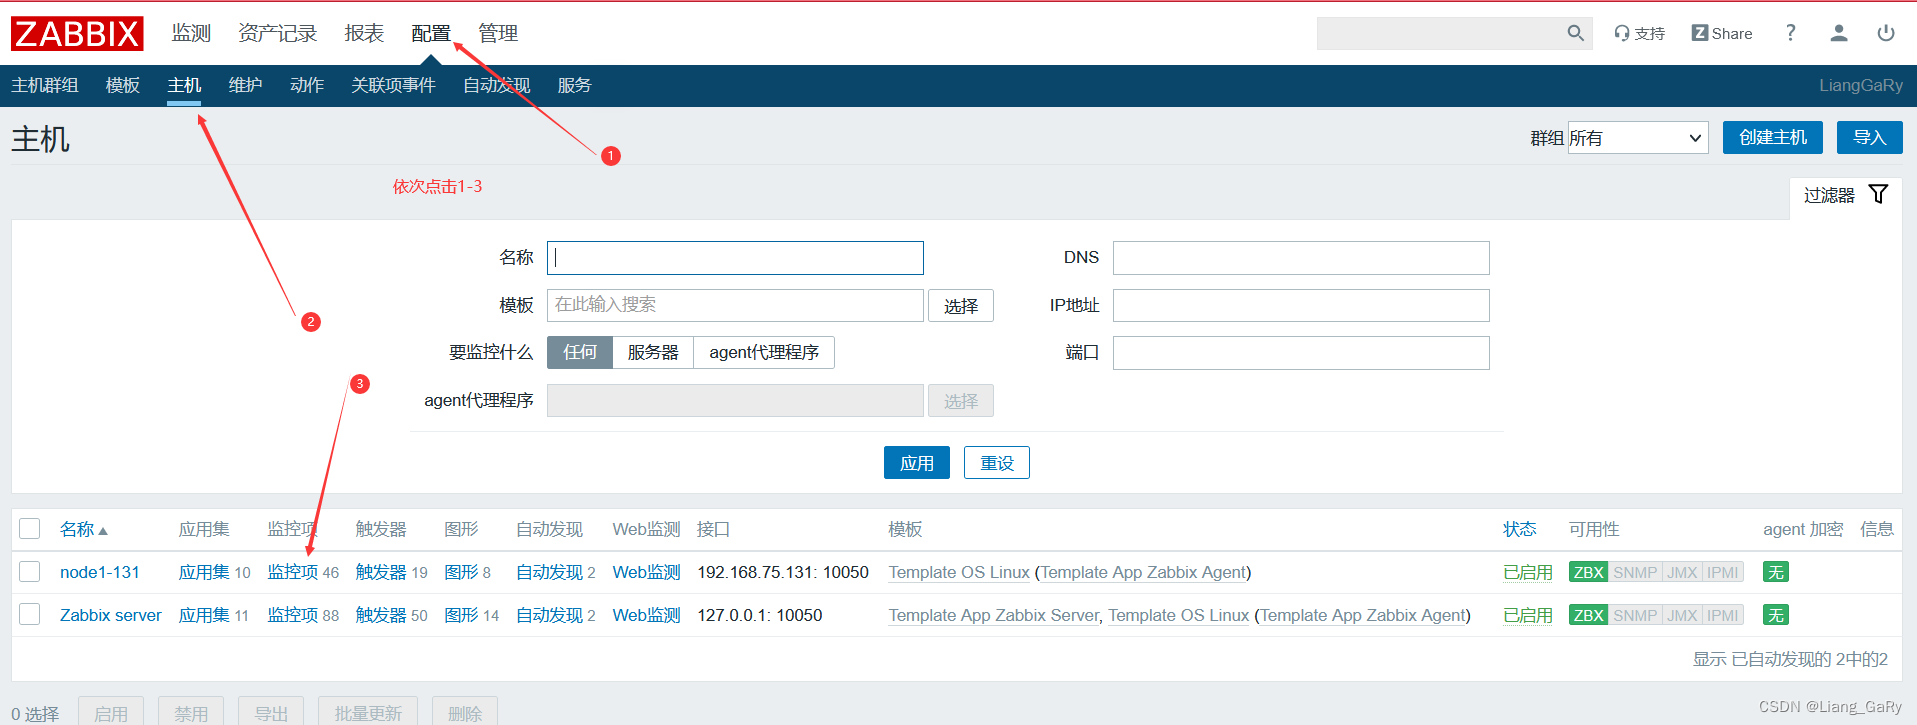
Task: Go to the 关联项事件 submenu
Action: 393,86
